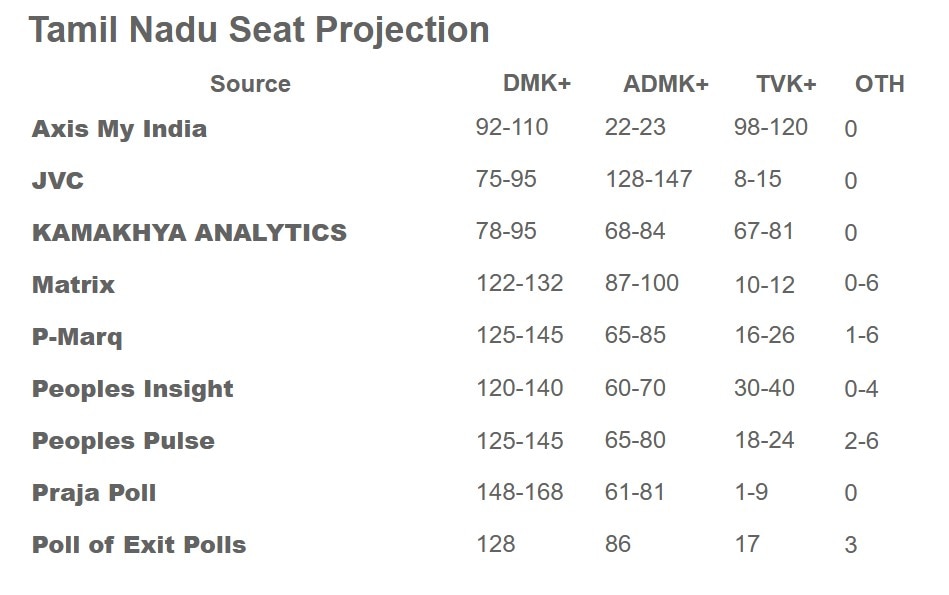Click the Praja Poll source name
This screenshot has height=595, width=949.
[x=94, y=493]
